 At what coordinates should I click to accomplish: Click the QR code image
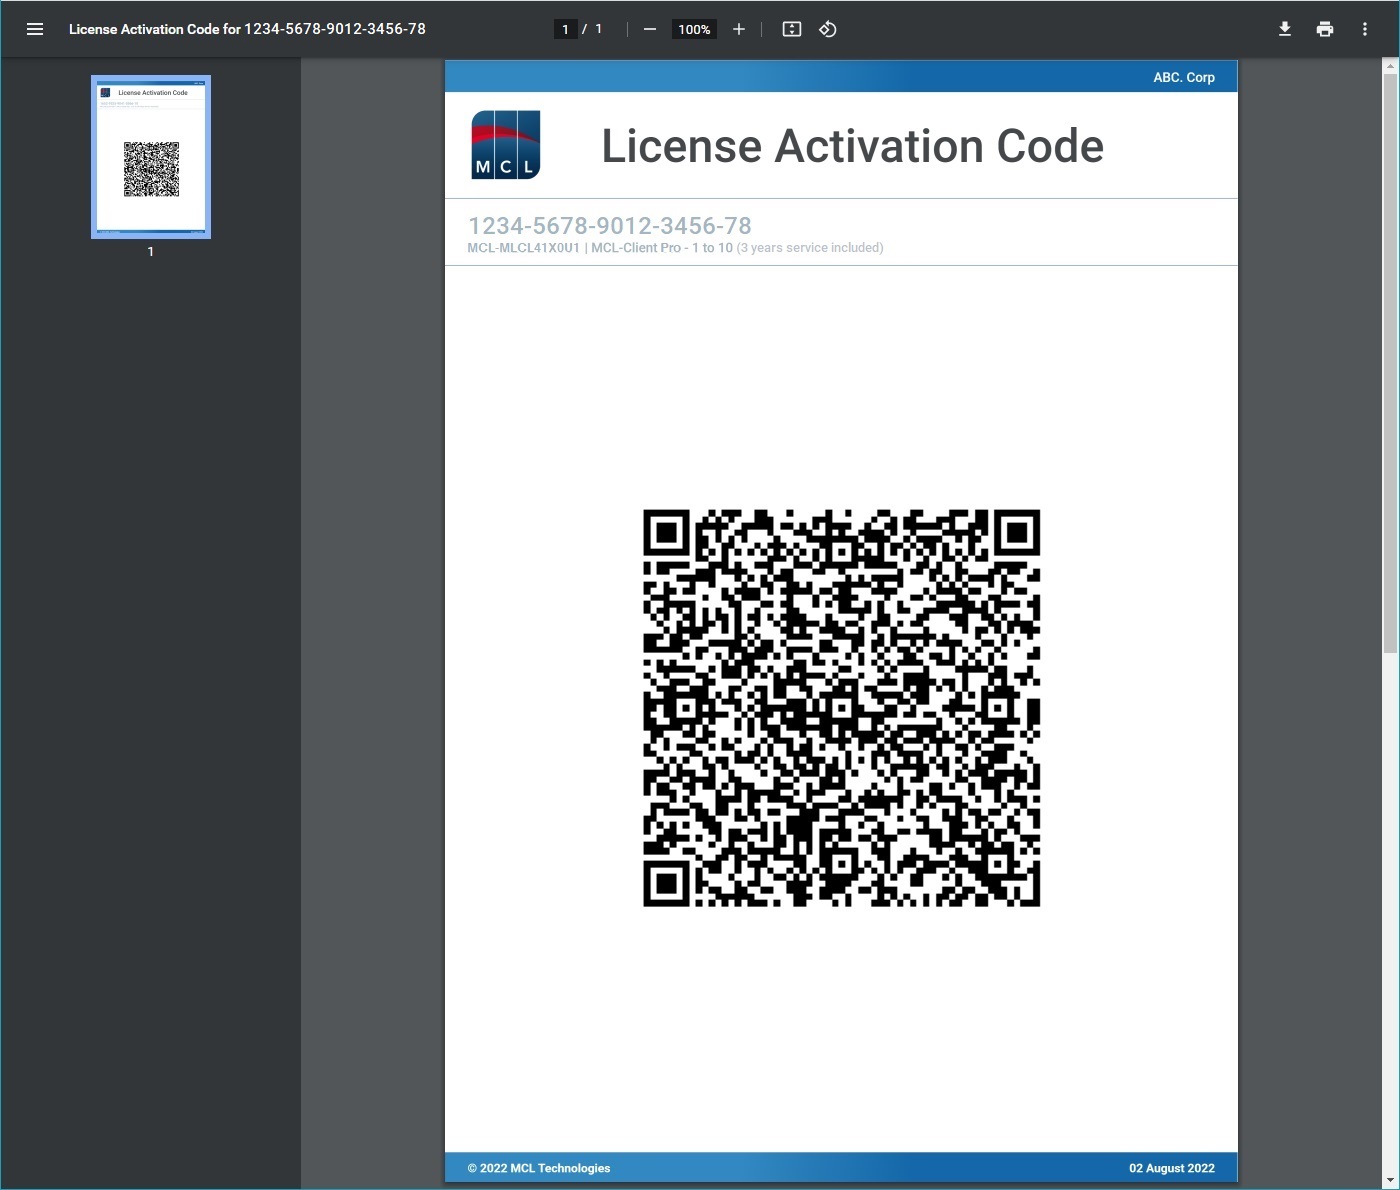coord(842,708)
